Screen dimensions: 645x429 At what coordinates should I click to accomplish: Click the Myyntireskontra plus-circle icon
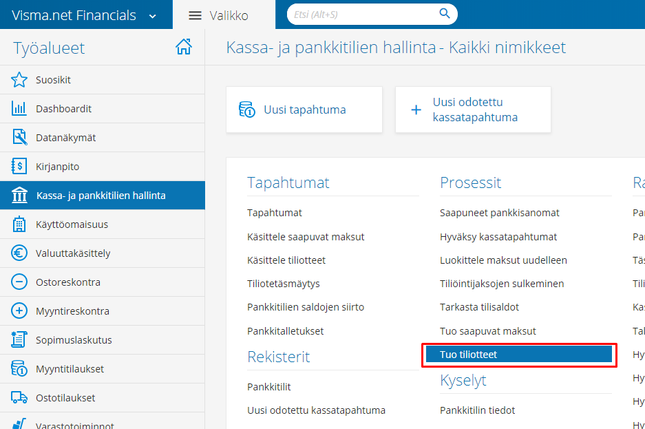[18, 311]
